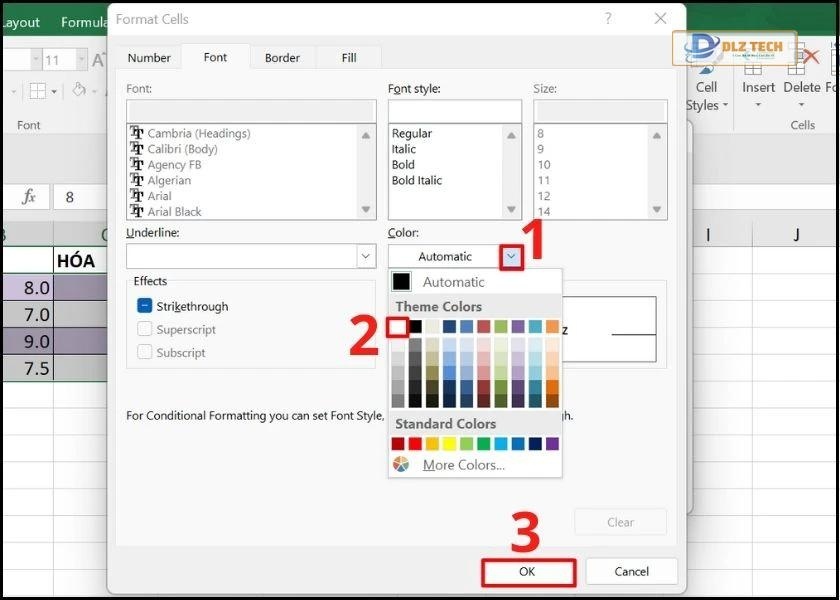Open Cell Styles in the ribbon
This screenshot has width=840, height=600.
click(x=706, y=96)
